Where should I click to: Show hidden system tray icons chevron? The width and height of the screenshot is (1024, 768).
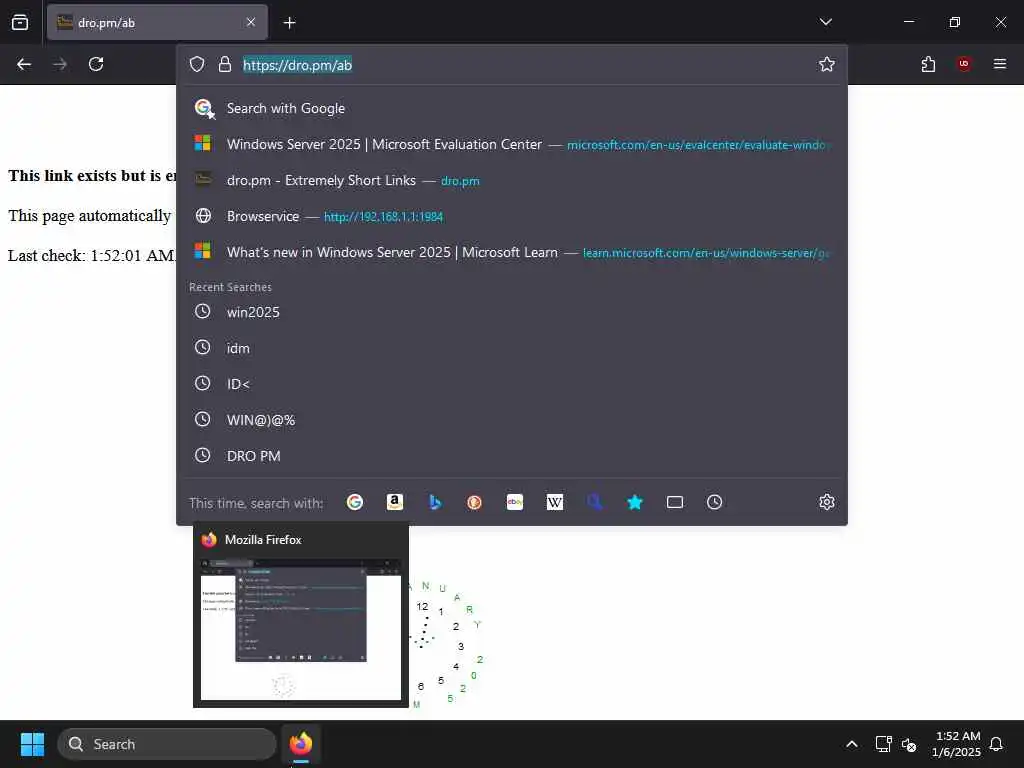(x=852, y=744)
